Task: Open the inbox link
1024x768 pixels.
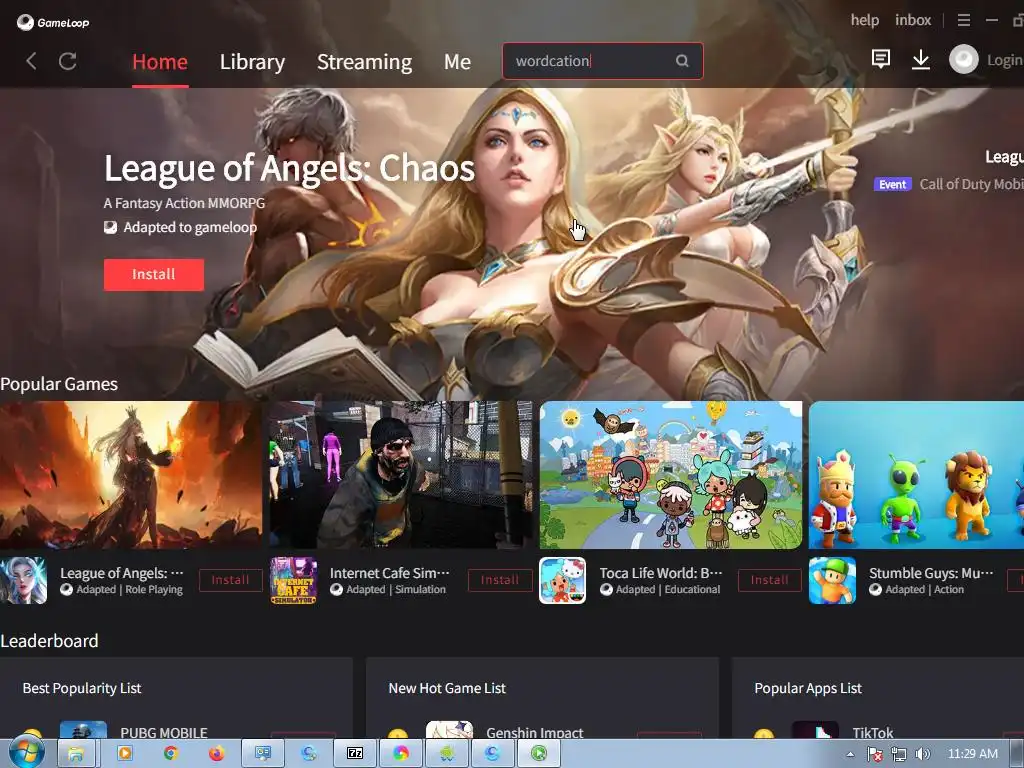Action: tap(913, 20)
